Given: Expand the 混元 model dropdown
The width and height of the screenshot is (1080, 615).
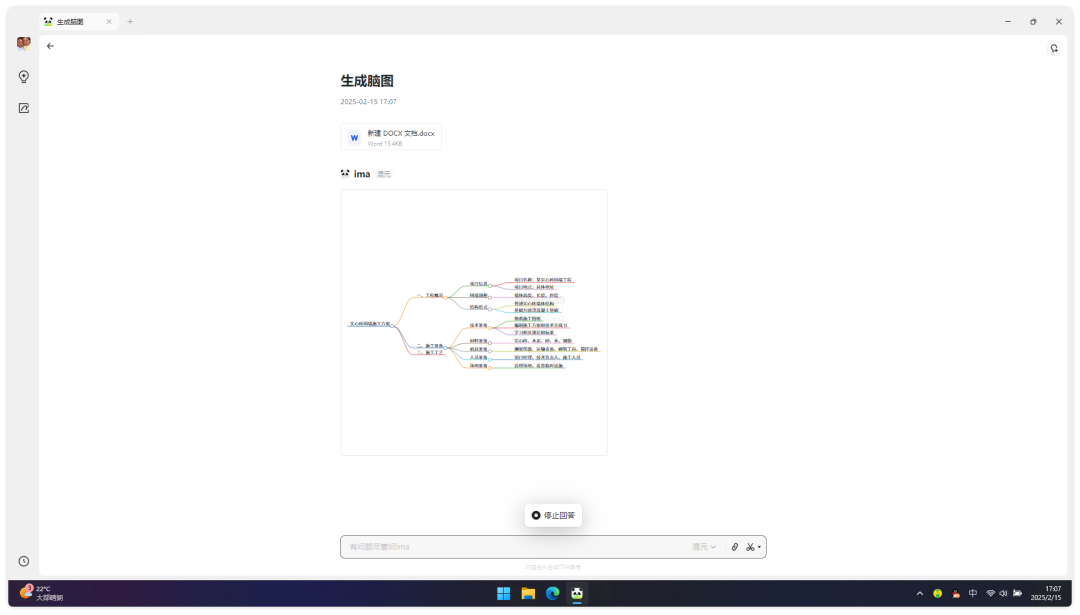Looking at the screenshot, I should pyautogui.click(x=704, y=547).
